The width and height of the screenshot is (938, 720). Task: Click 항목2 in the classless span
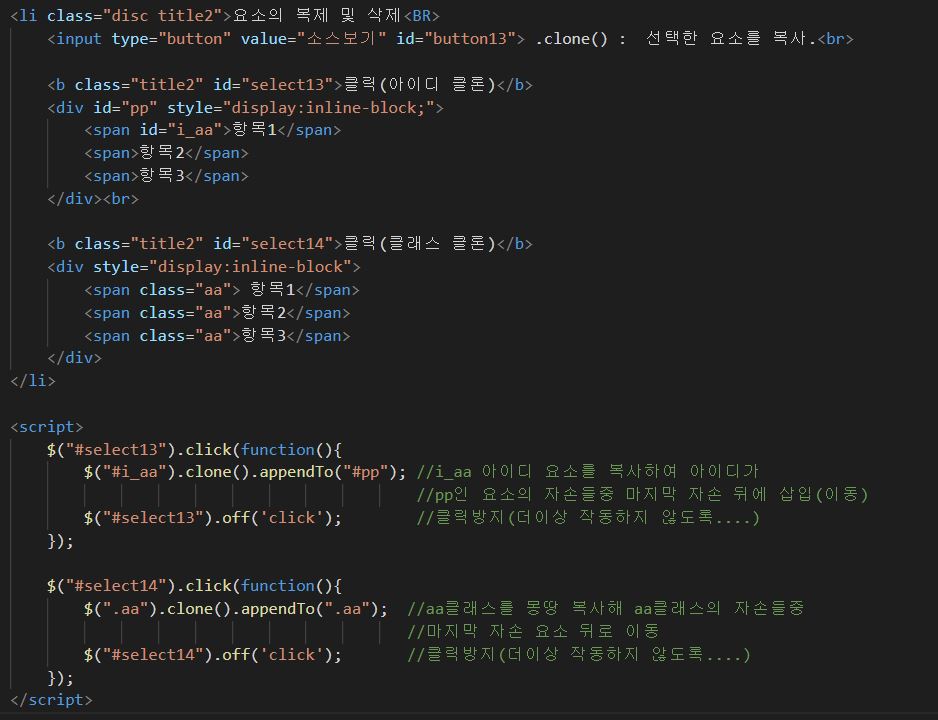pyautogui.click(x=162, y=153)
